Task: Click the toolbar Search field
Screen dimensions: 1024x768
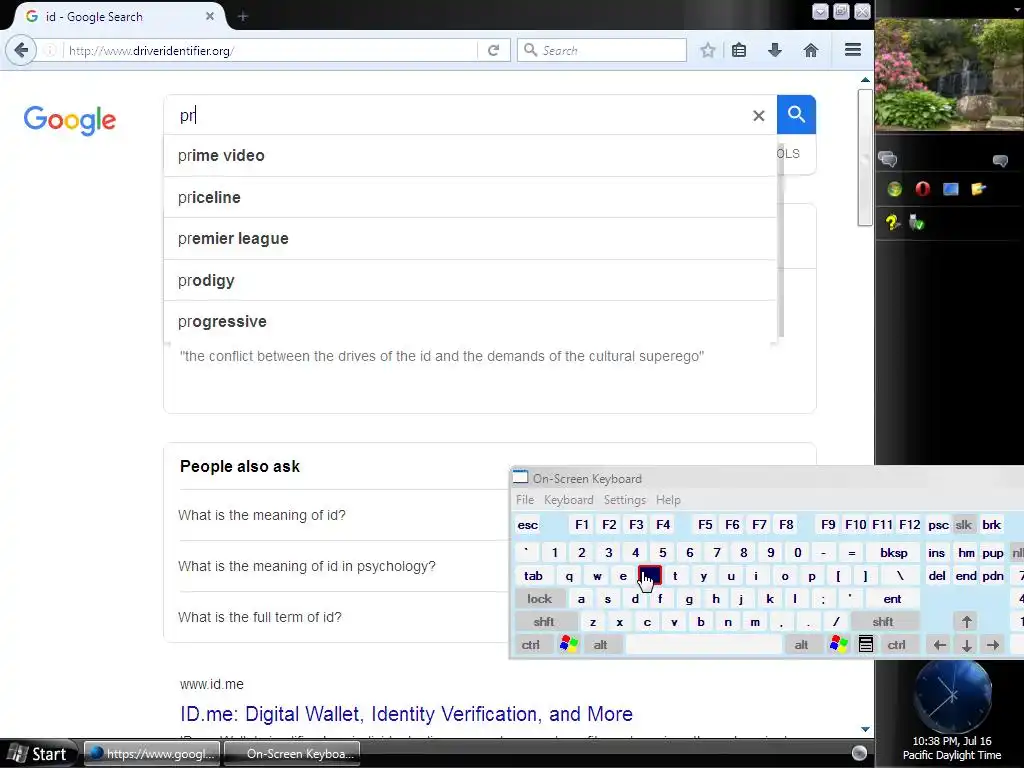Action: pyautogui.click(x=601, y=50)
